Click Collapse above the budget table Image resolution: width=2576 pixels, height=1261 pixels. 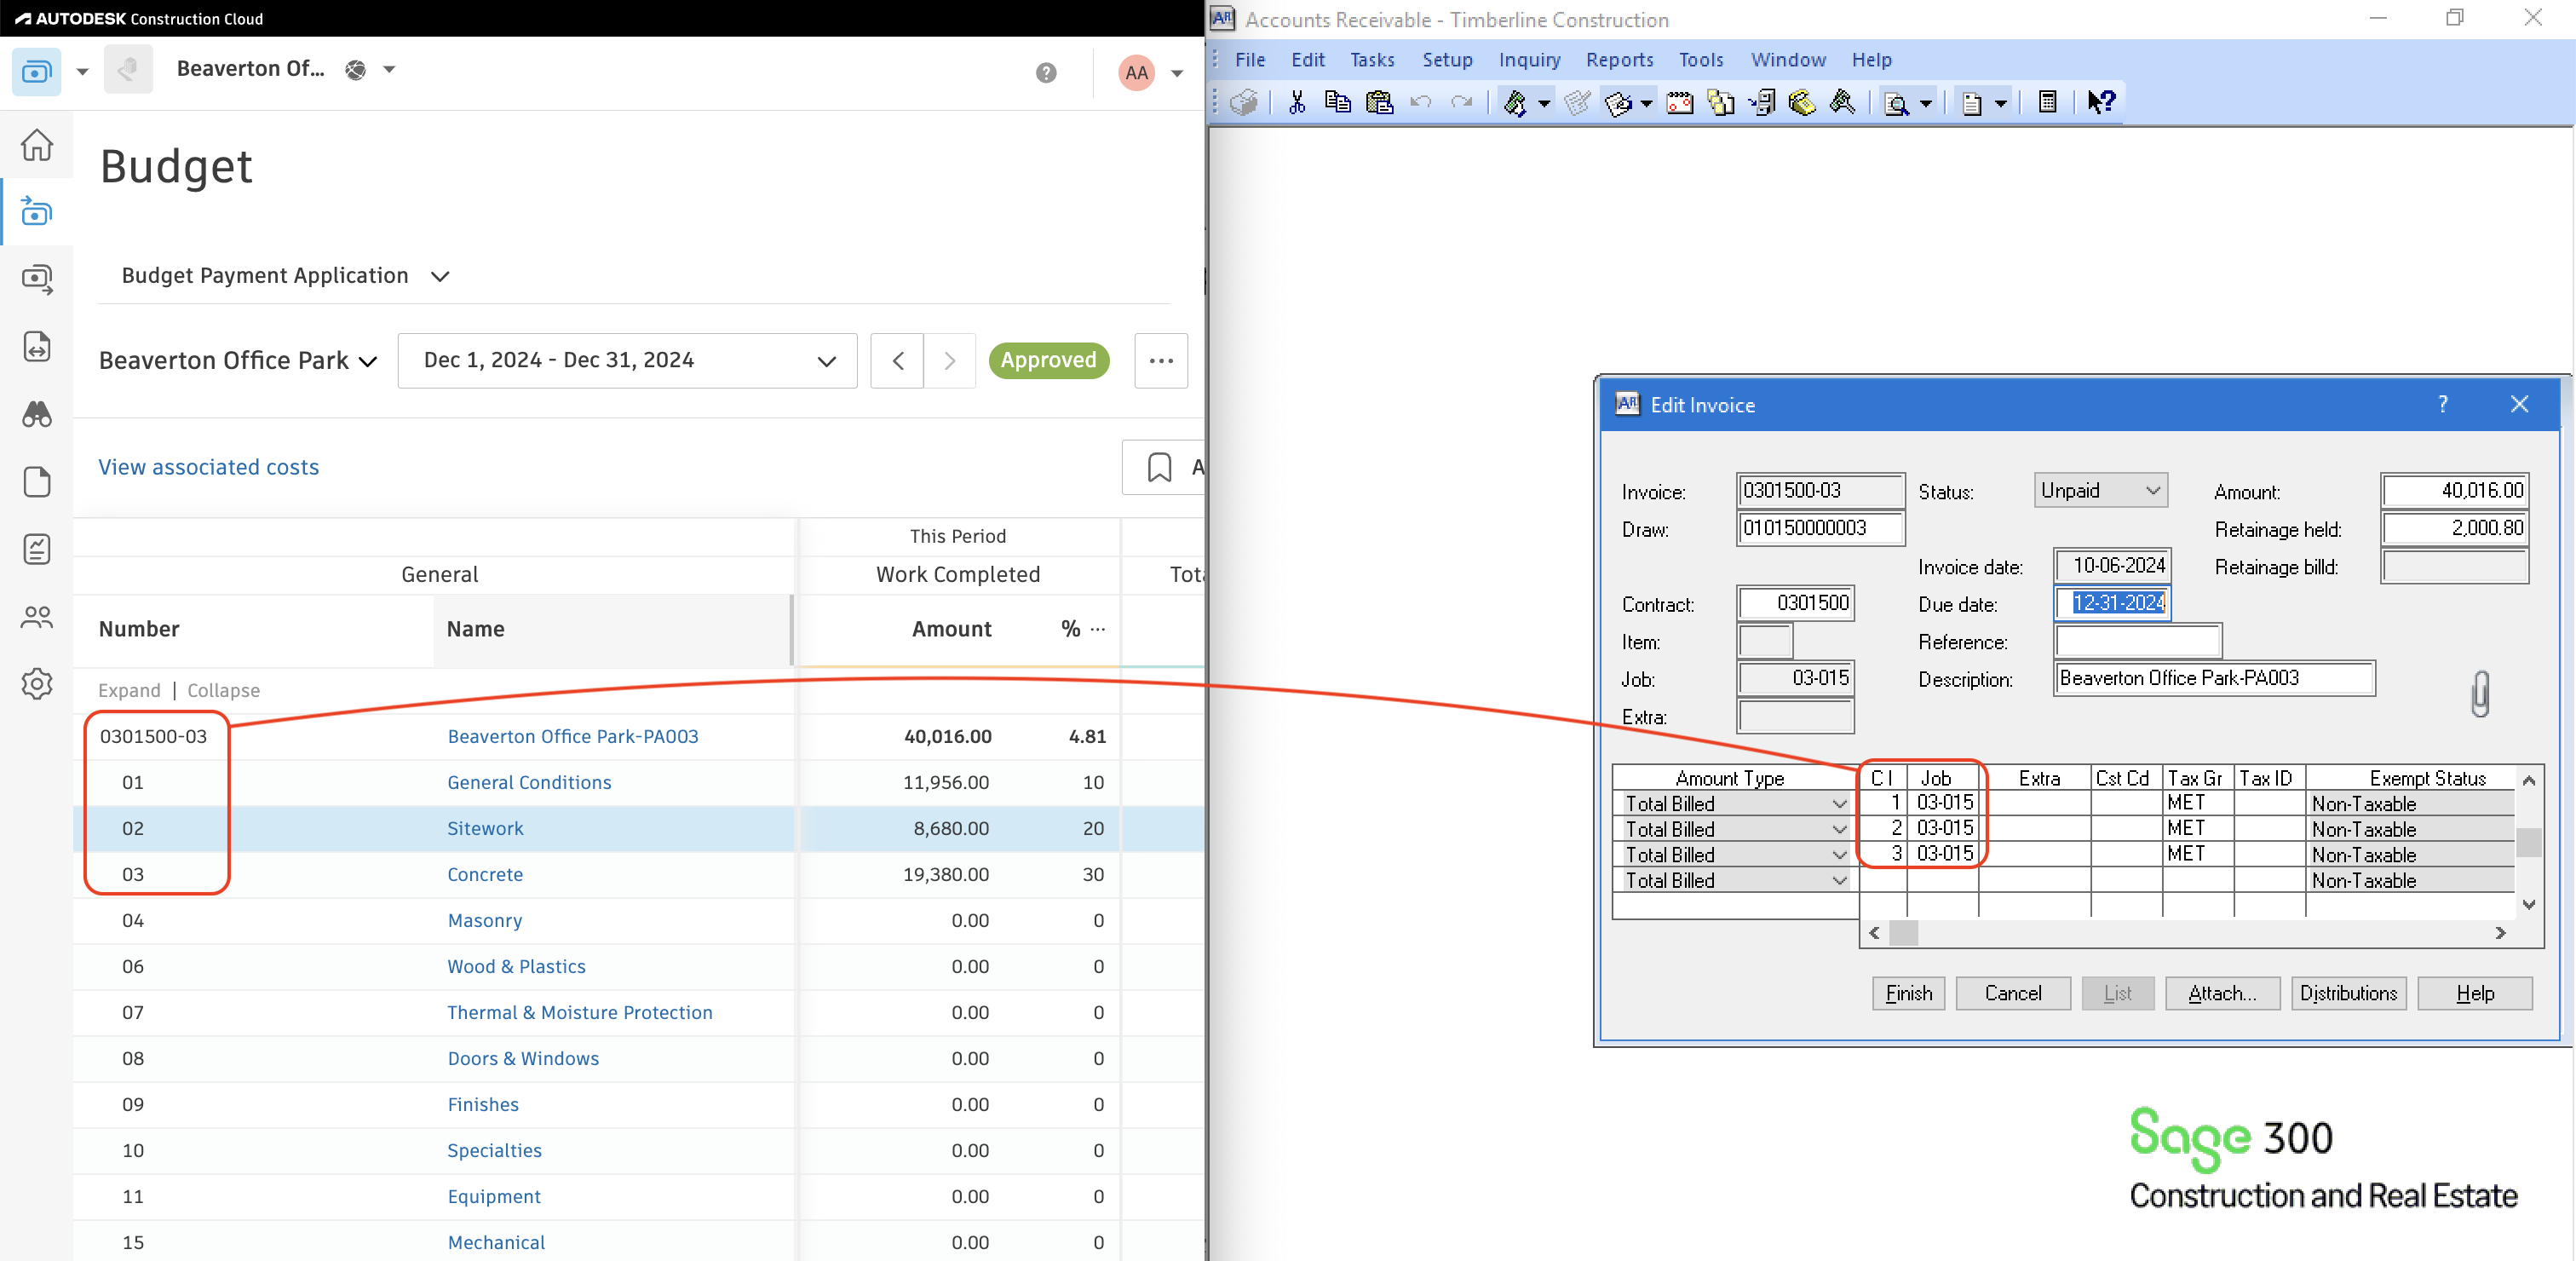pyautogui.click(x=223, y=690)
